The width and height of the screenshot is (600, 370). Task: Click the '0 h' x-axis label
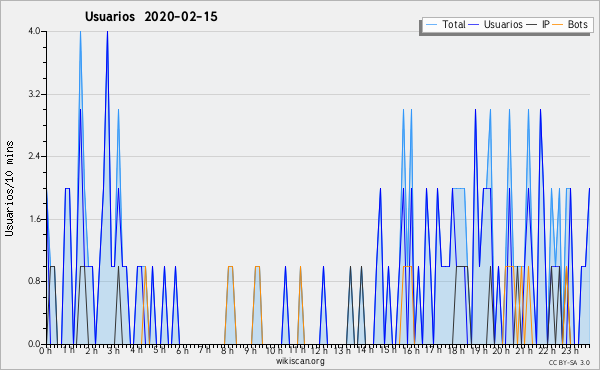pos(46,351)
